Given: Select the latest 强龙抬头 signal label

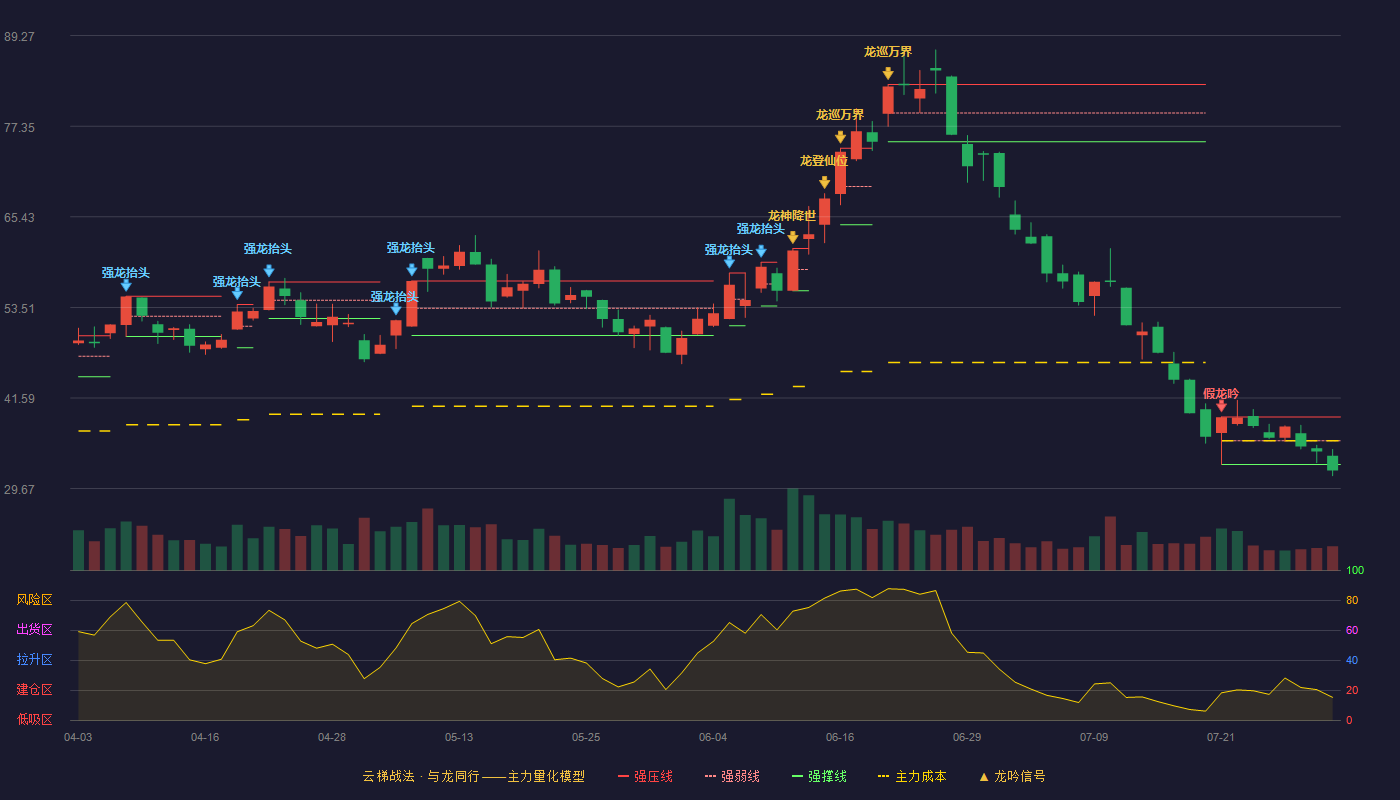Looking at the screenshot, I should coord(761,228).
